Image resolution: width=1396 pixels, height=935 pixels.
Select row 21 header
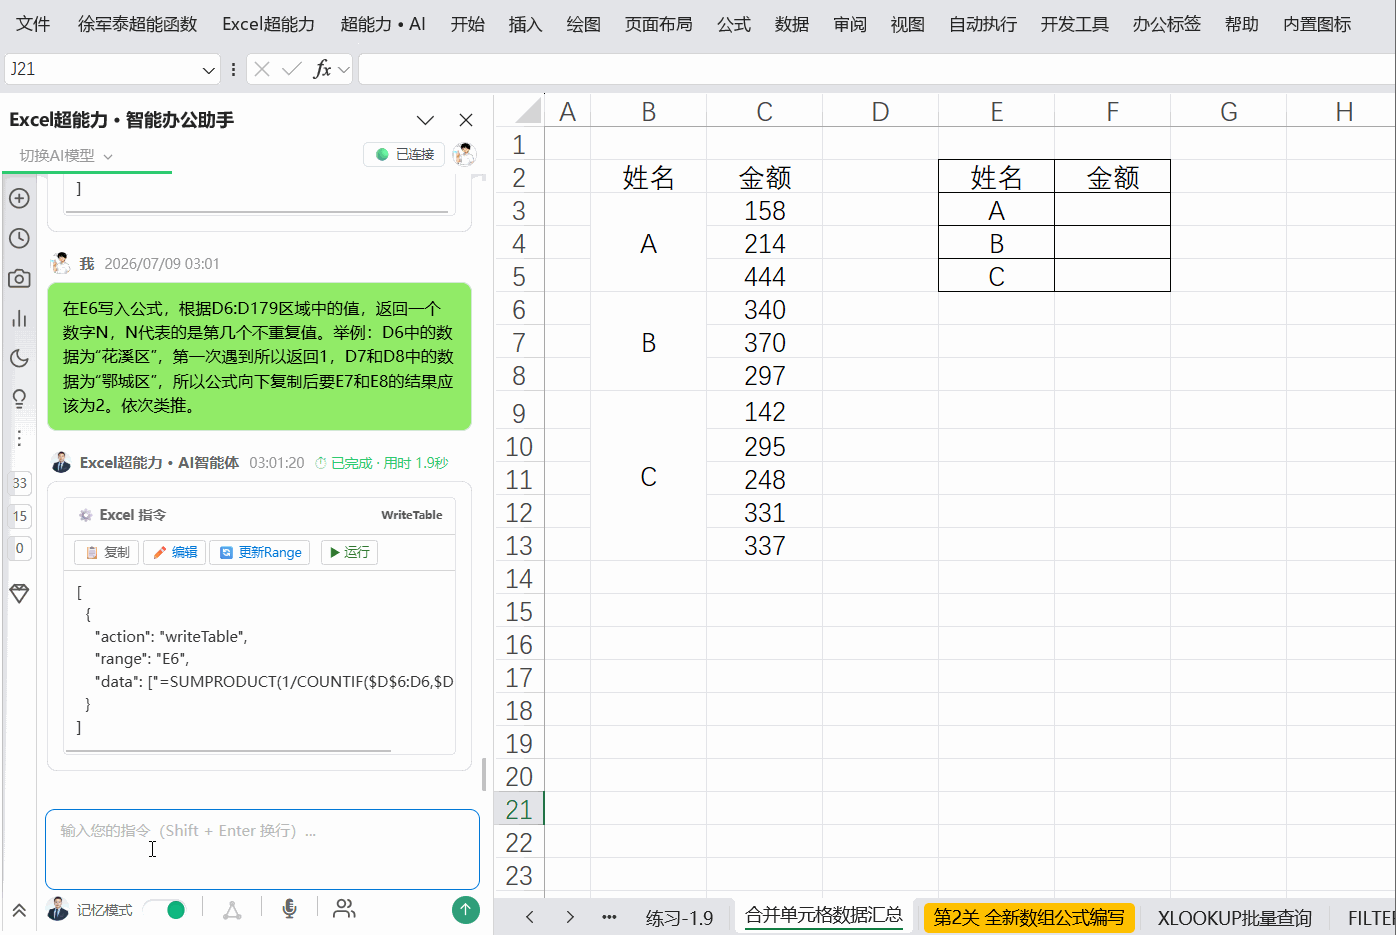click(519, 809)
